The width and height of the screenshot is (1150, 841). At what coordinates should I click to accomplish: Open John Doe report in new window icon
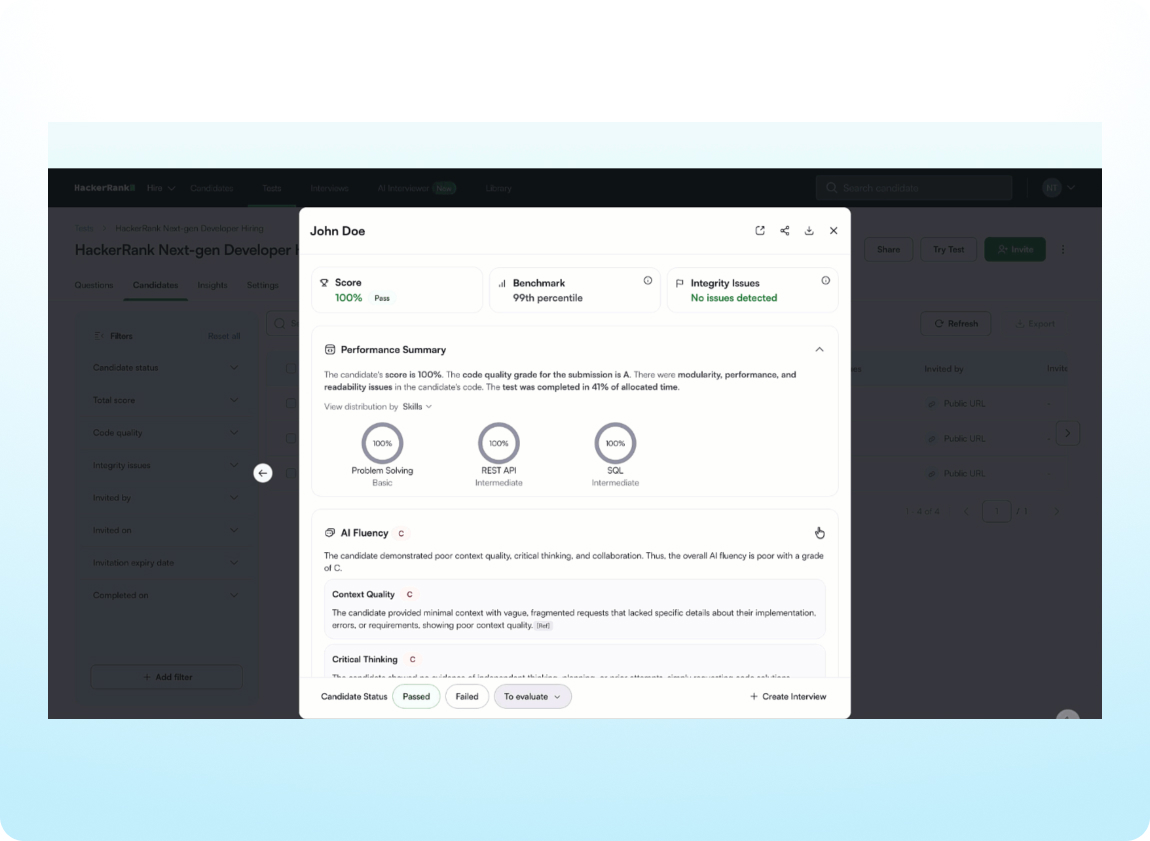760,230
